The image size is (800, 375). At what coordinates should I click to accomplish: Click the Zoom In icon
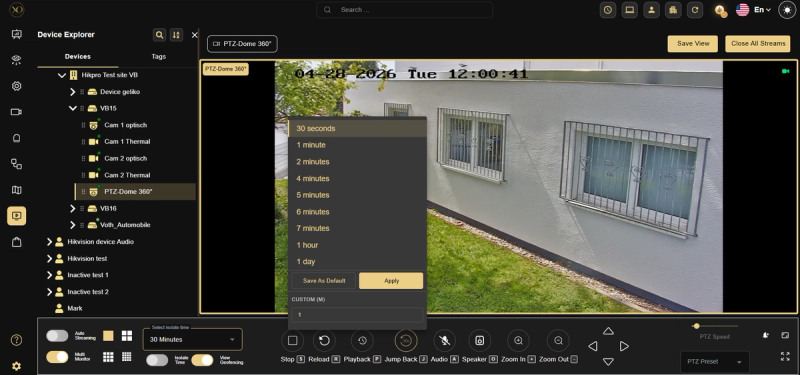click(x=518, y=341)
